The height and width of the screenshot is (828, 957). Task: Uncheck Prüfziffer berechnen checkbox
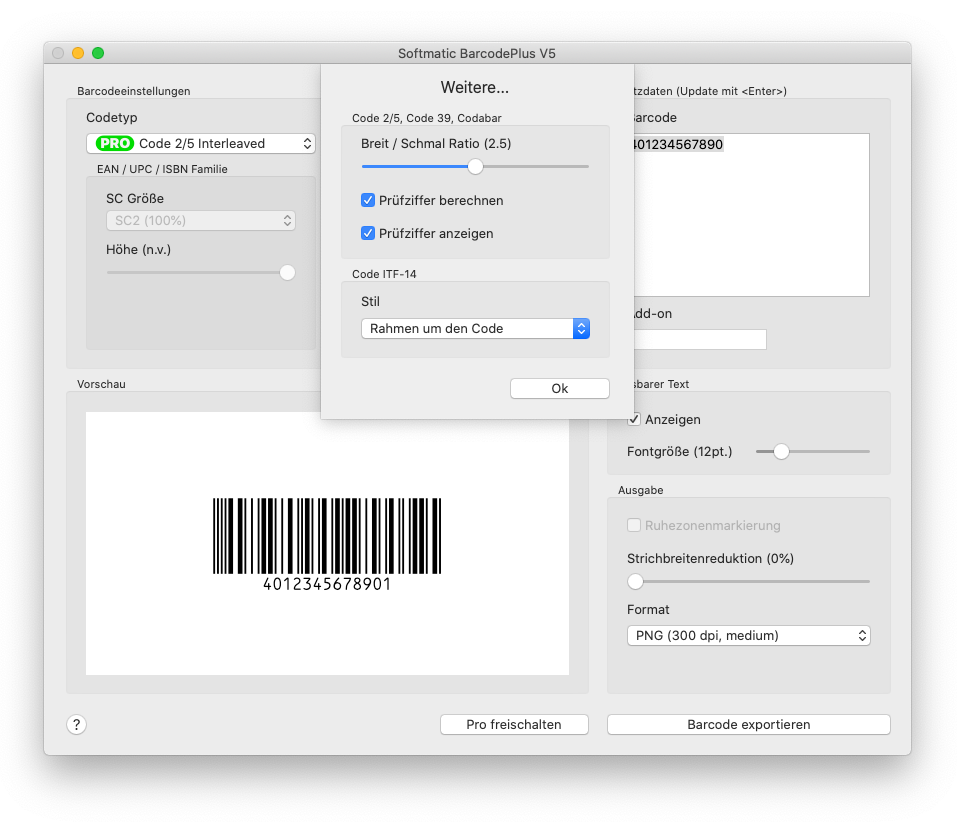[x=368, y=201]
